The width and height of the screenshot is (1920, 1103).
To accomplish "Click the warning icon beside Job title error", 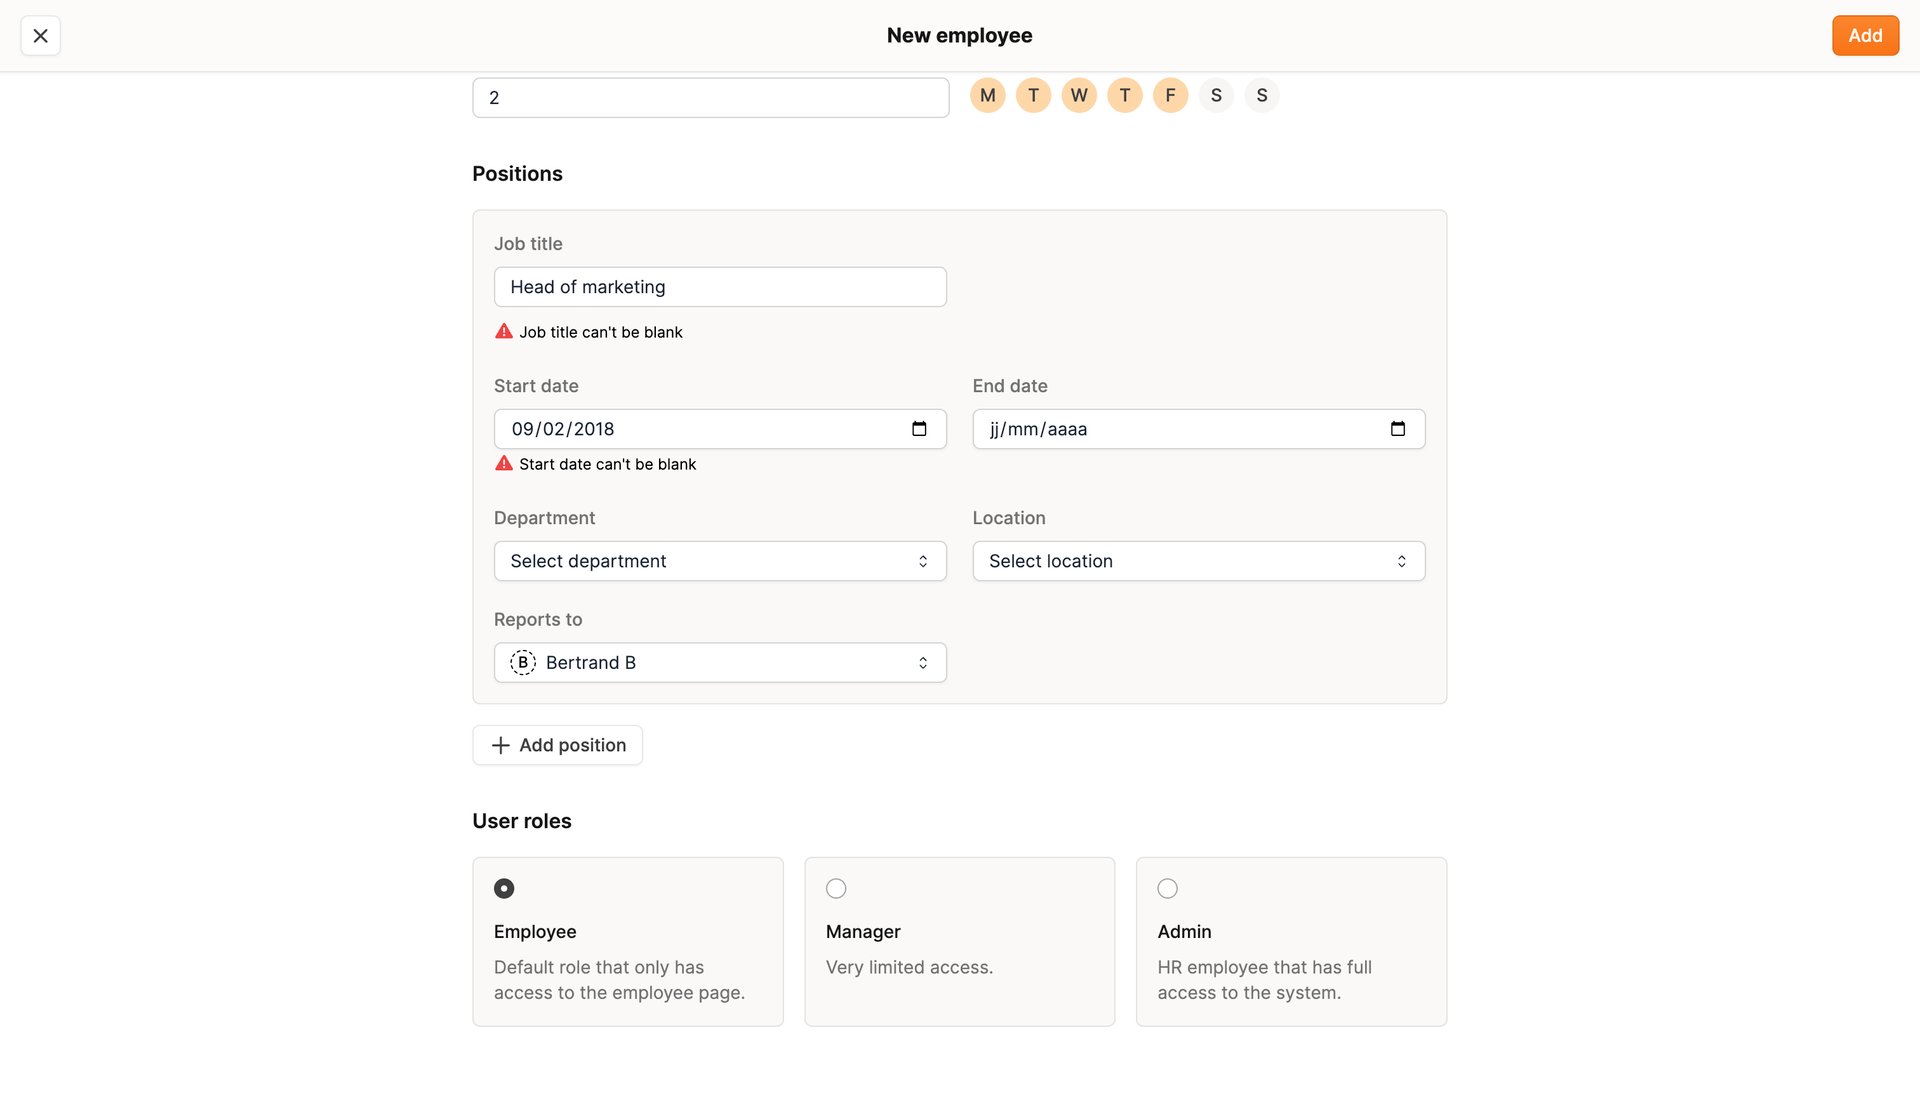I will point(504,331).
